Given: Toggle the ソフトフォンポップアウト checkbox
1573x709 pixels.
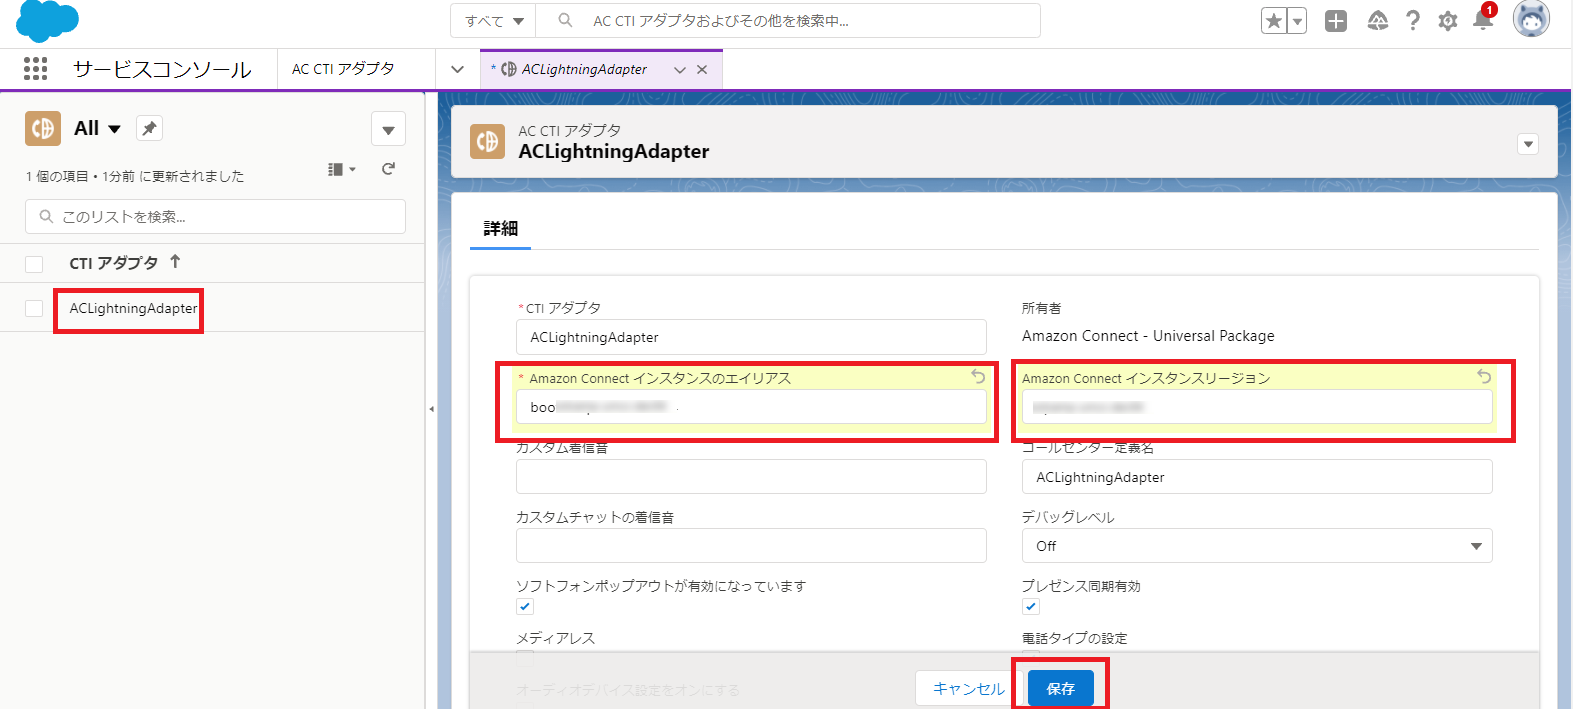Looking at the screenshot, I should coord(525,606).
